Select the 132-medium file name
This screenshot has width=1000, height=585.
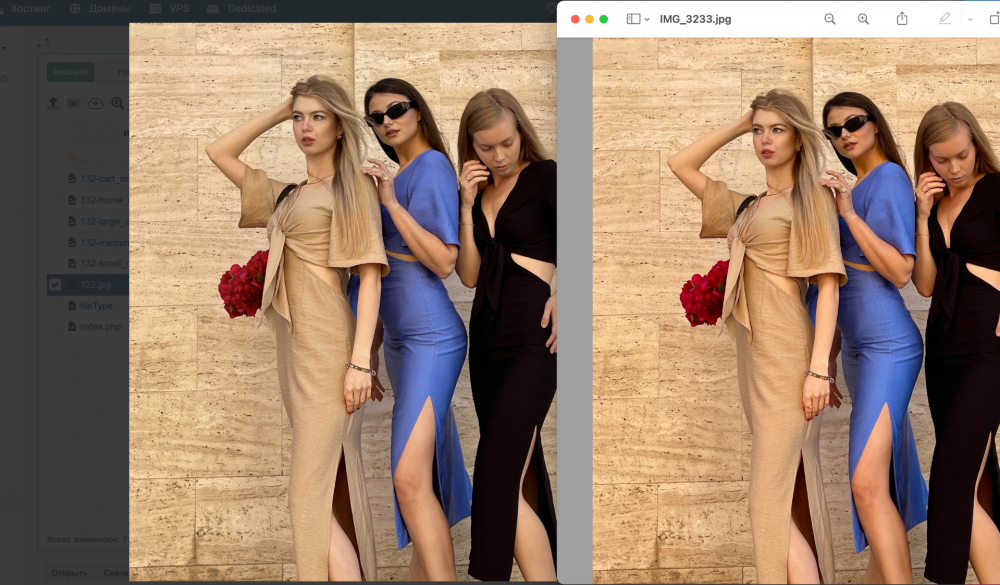click(105, 242)
